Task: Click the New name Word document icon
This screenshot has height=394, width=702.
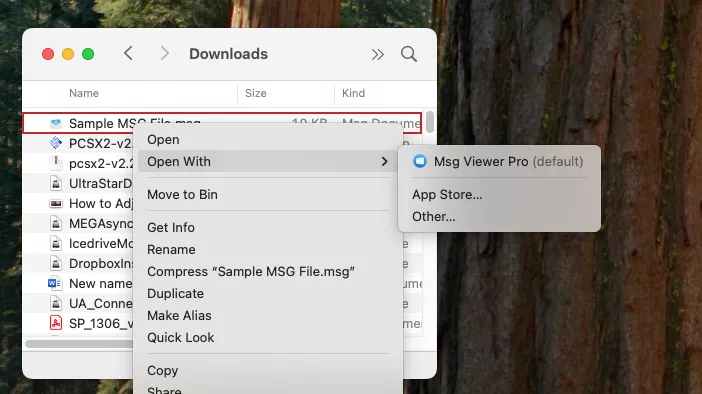Action: [55, 283]
